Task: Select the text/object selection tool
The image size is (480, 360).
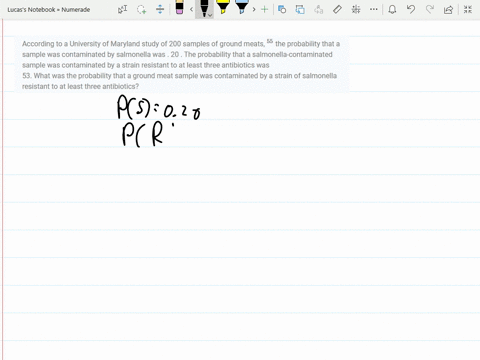Action: click(x=122, y=9)
